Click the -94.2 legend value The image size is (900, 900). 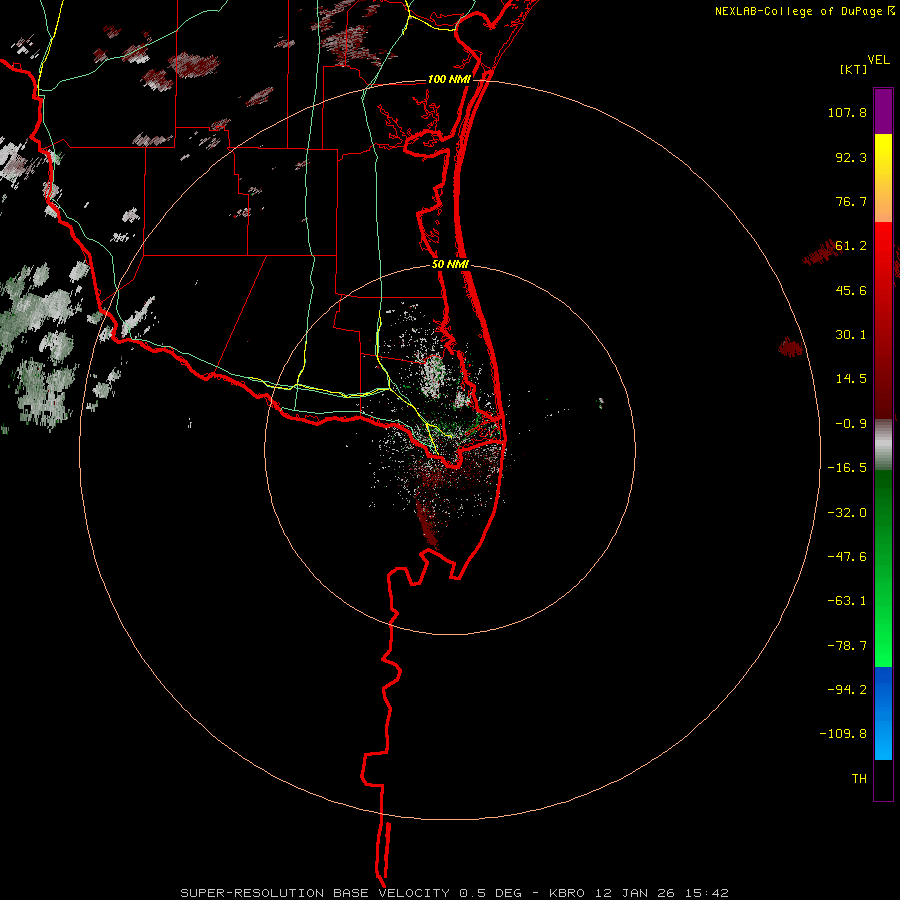click(x=847, y=689)
